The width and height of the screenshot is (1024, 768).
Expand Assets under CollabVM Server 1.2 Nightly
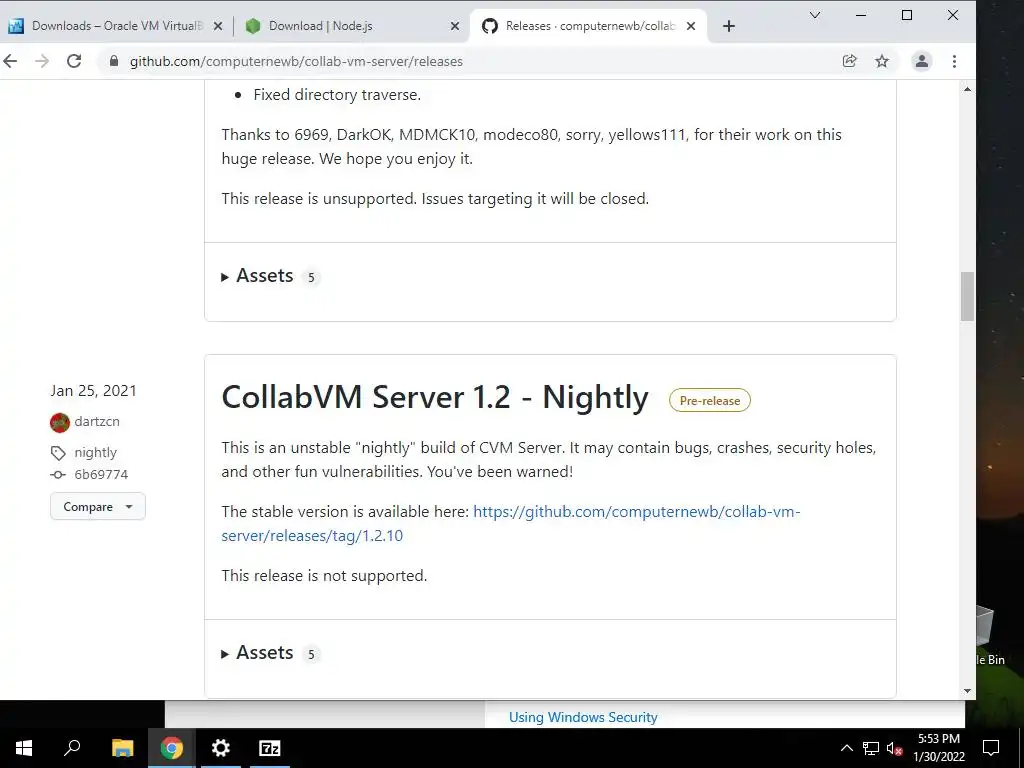click(270, 653)
